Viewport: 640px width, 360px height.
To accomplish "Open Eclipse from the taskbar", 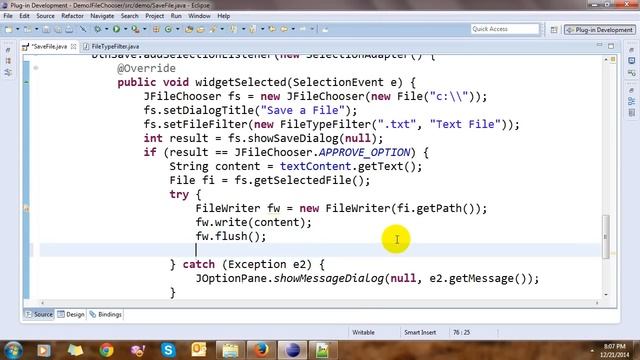I will coord(292,350).
